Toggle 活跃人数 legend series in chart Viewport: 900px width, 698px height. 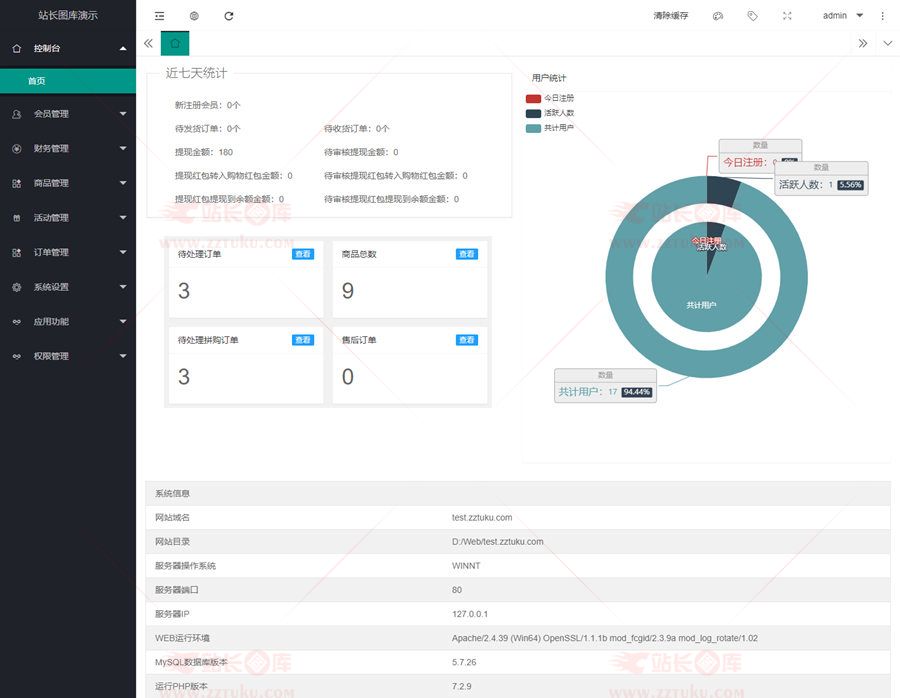click(x=550, y=113)
